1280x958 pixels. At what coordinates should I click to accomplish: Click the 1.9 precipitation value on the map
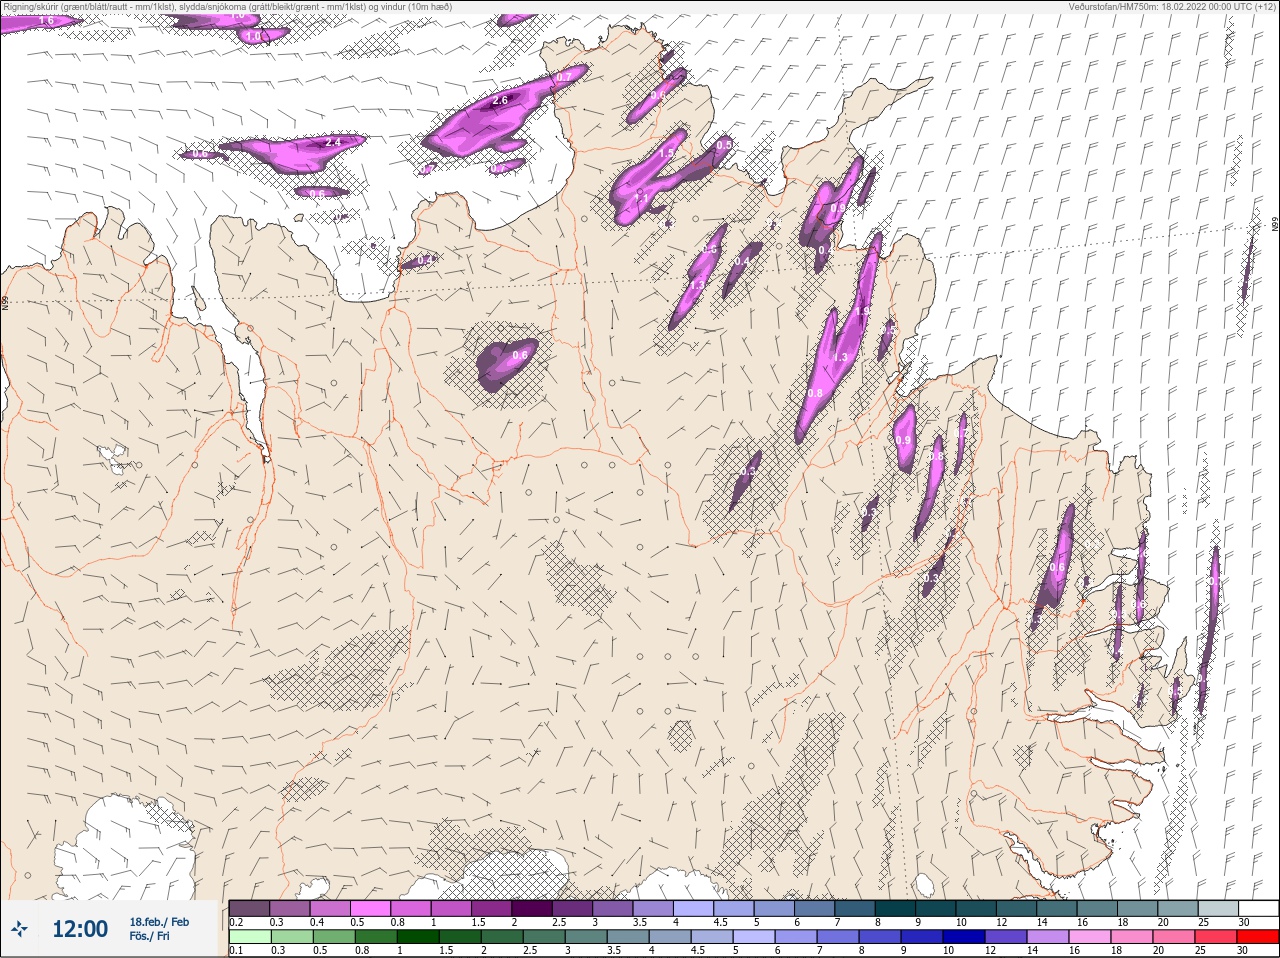[x=862, y=312]
